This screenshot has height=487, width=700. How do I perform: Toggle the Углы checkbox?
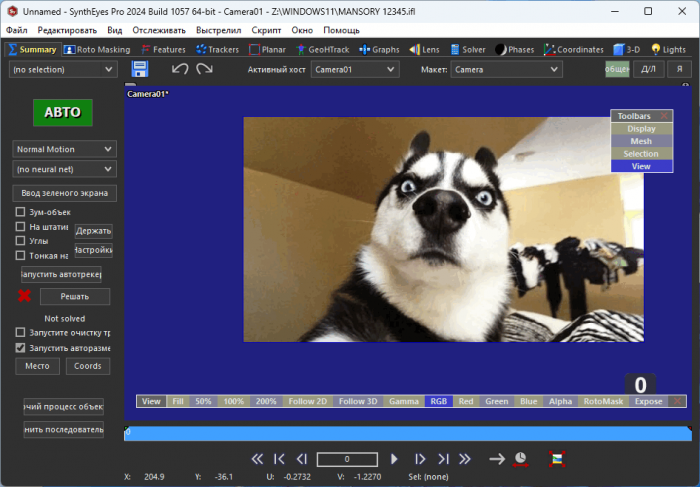click(x=21, y=241)
